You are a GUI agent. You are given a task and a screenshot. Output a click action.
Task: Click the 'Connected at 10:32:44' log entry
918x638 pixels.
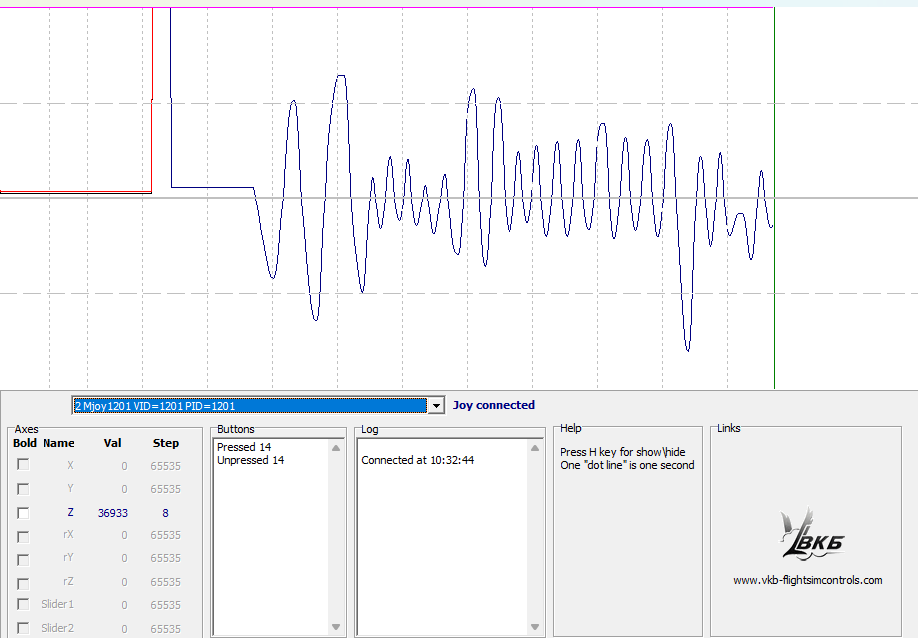[417, 460]
